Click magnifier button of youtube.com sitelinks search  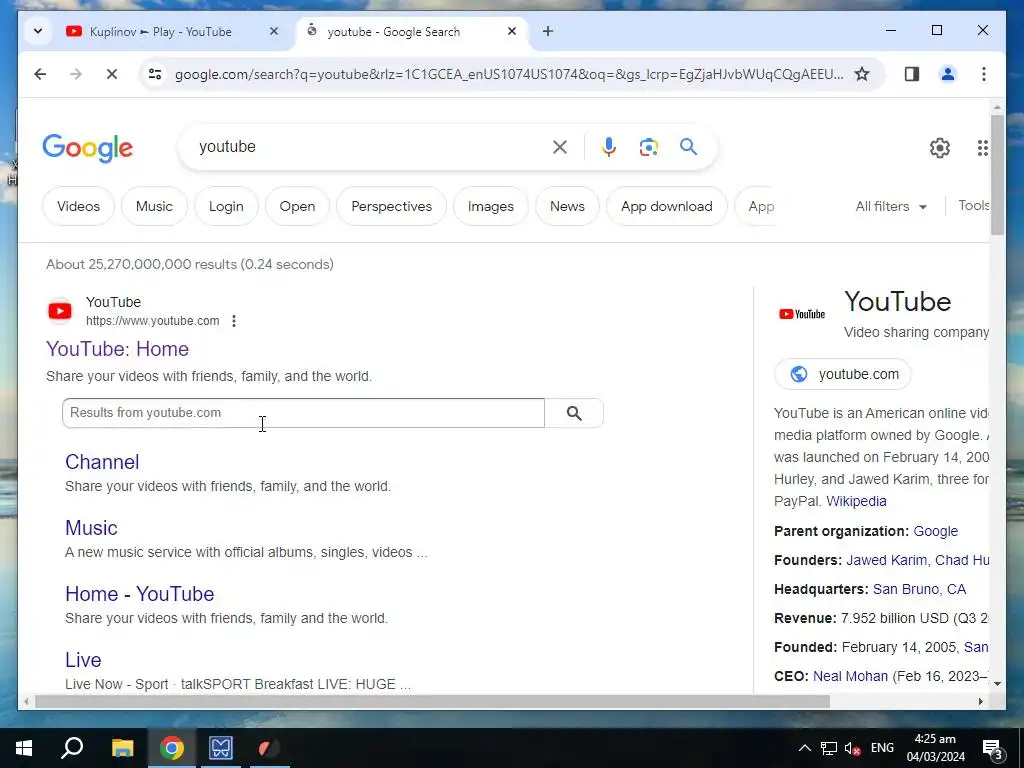(x=574, y=413)
